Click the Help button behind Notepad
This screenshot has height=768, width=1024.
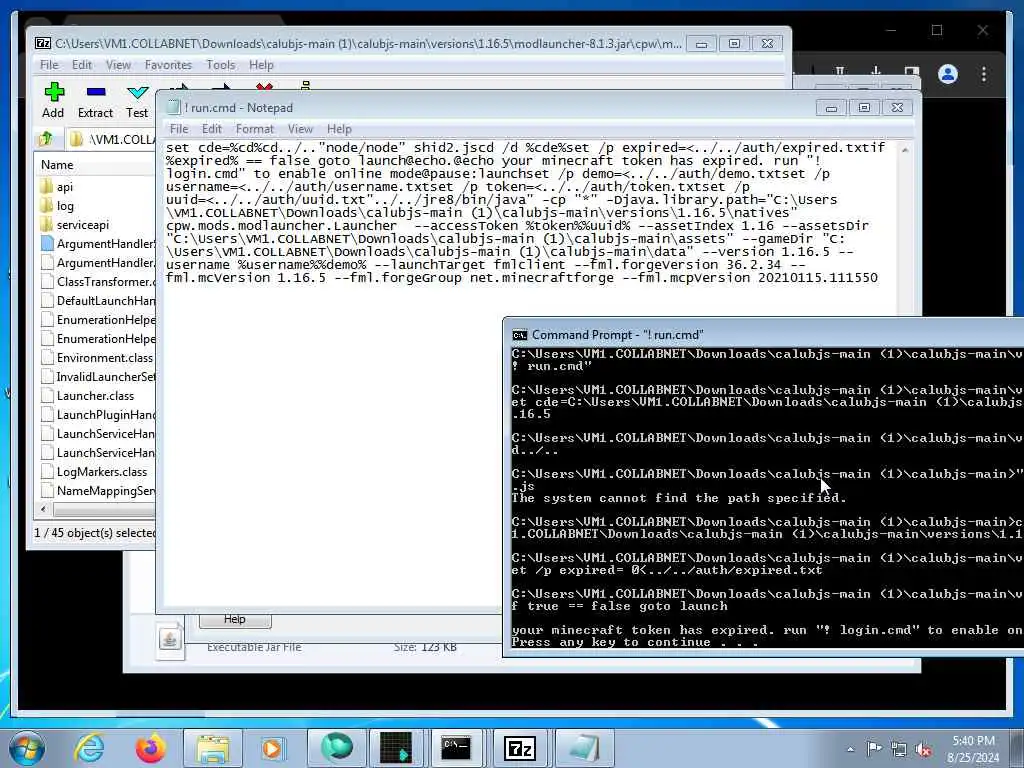(x=235, y=619)
